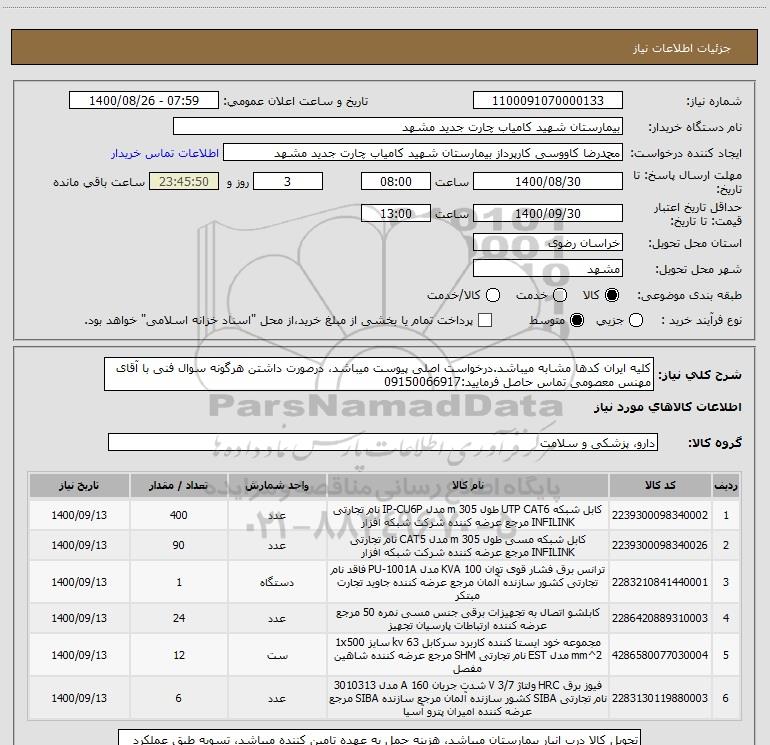Screen dimensions: 770x745
Task: Select the کالا/خدمت radio button
Action: click(x=493, y=295)
